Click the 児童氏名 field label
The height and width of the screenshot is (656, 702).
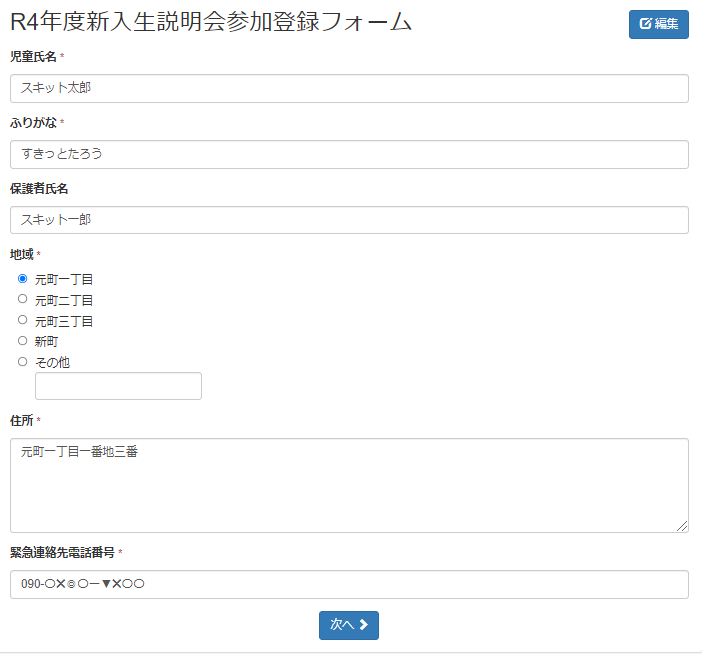[x=33, y=57]
